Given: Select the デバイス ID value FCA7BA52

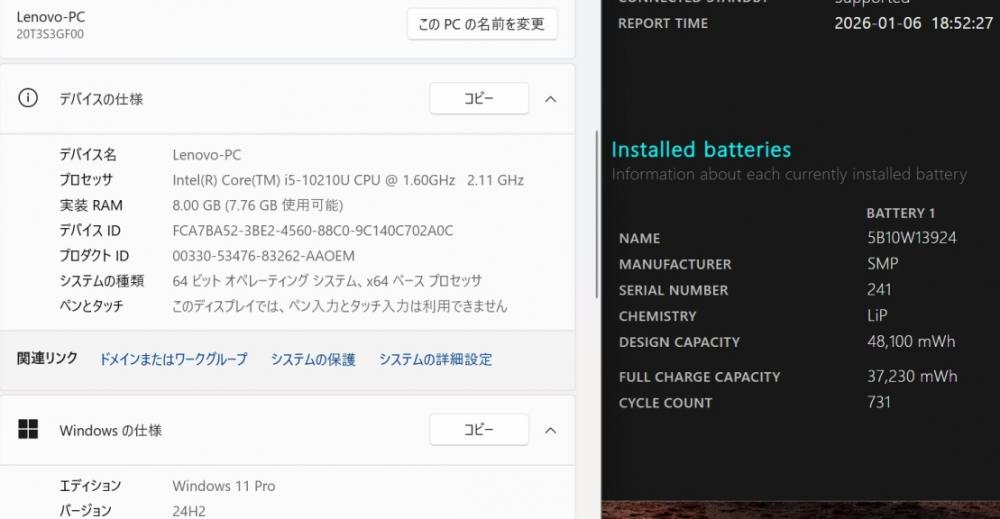Looking at the screenshot, I should (x=312, y=231).
